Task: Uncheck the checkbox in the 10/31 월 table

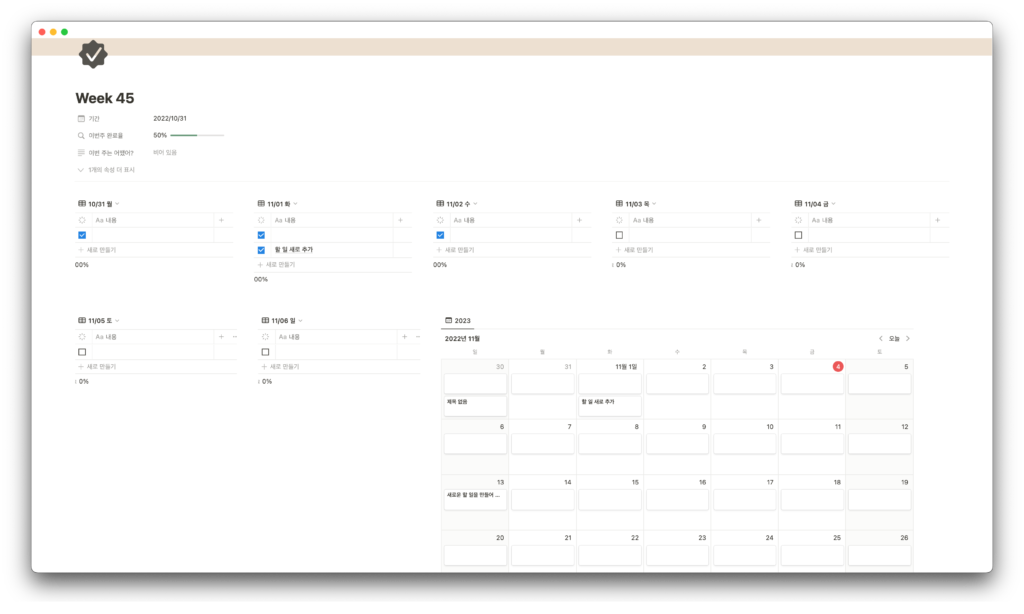Action: coord(82,235)
